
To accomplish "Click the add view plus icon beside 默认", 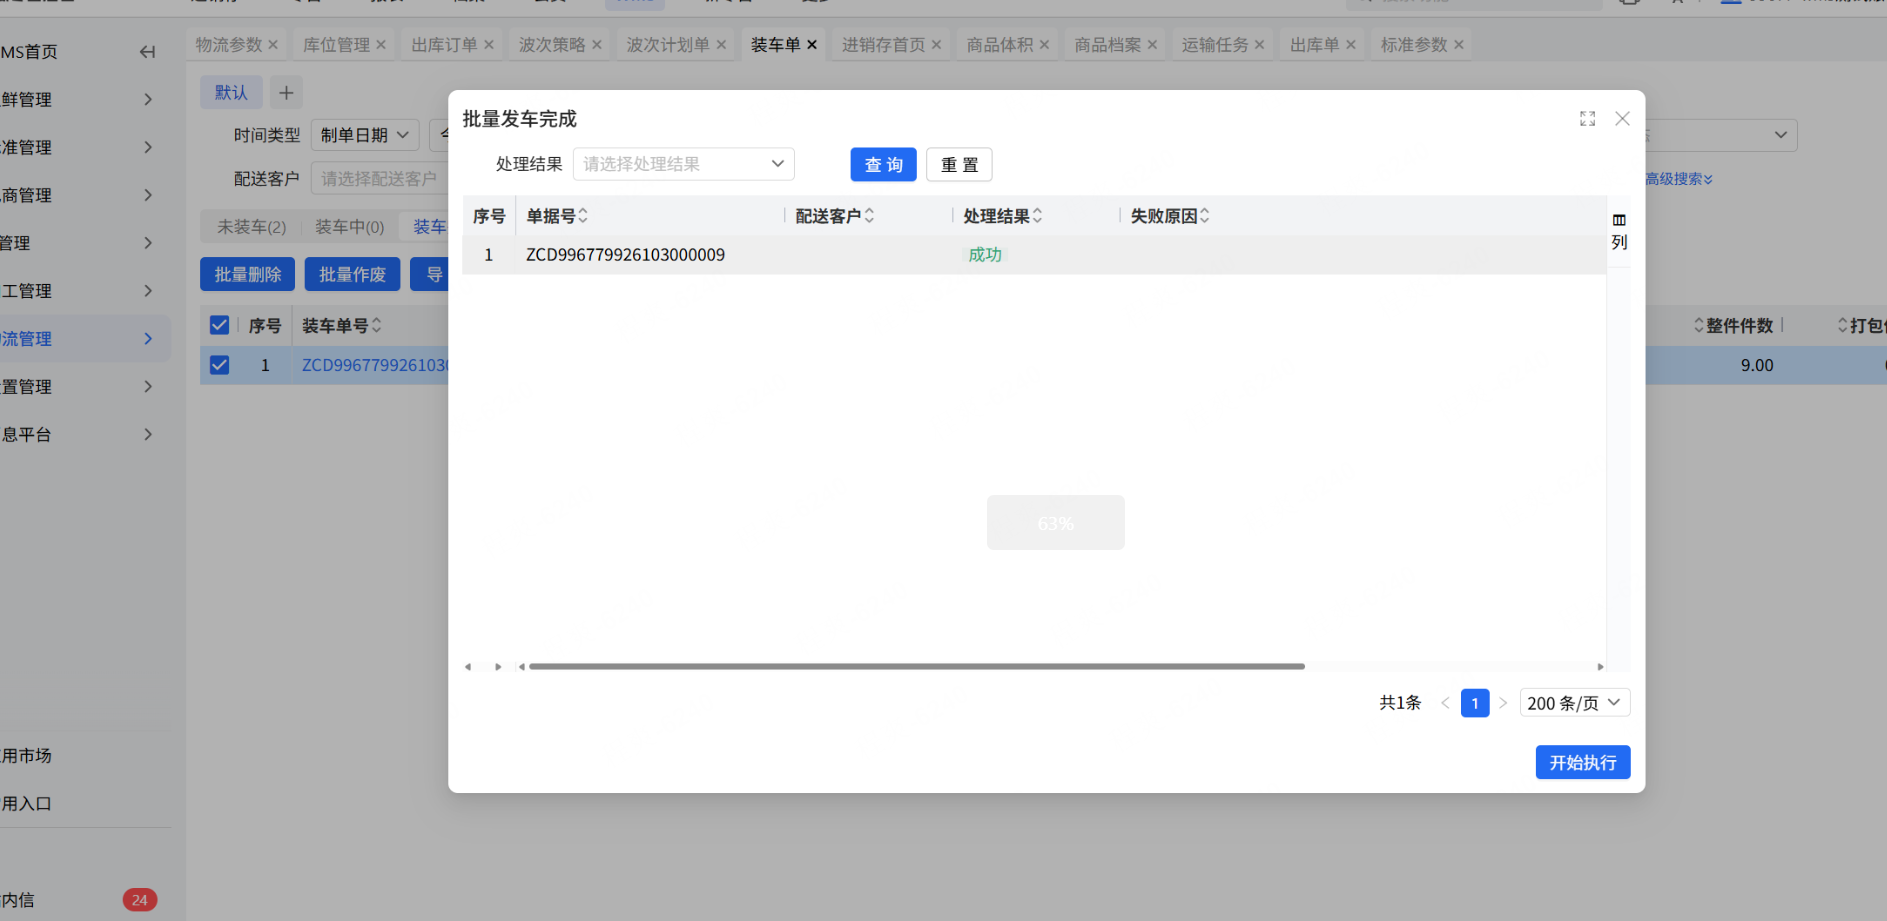I will coord(286,93).
